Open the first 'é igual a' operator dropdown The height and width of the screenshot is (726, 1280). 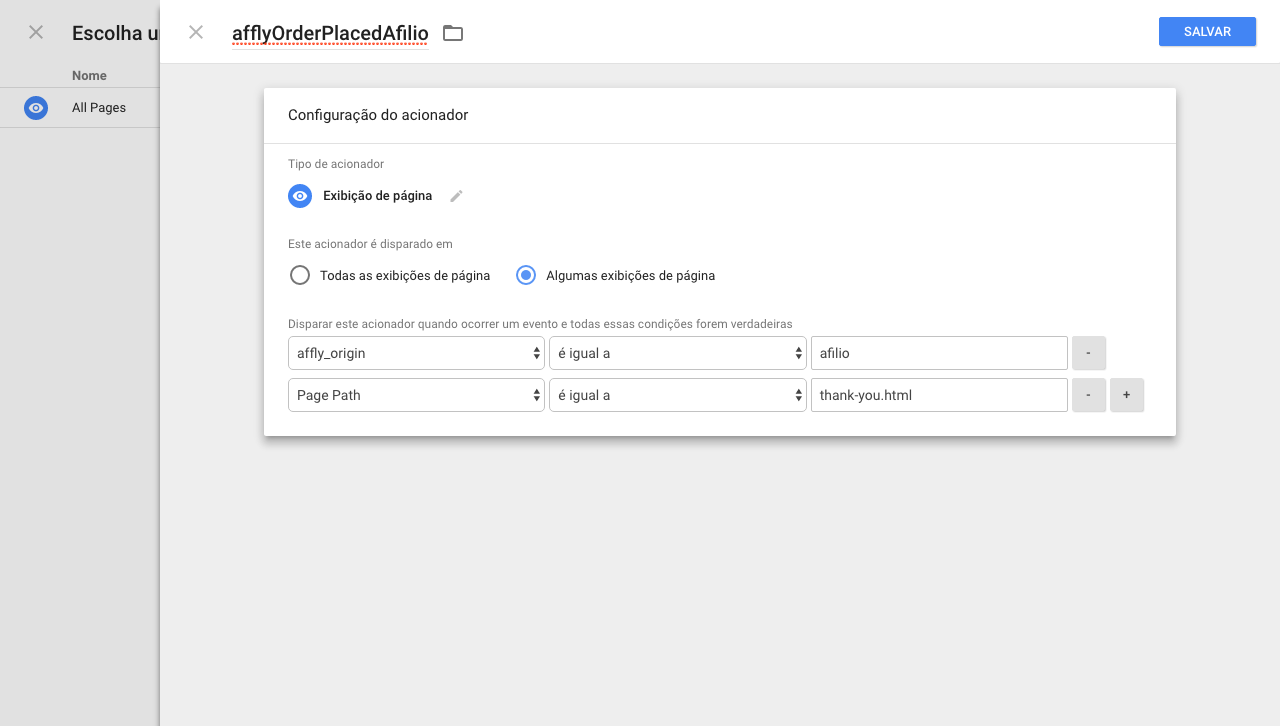pyautogui.click(x=678, y=353)
